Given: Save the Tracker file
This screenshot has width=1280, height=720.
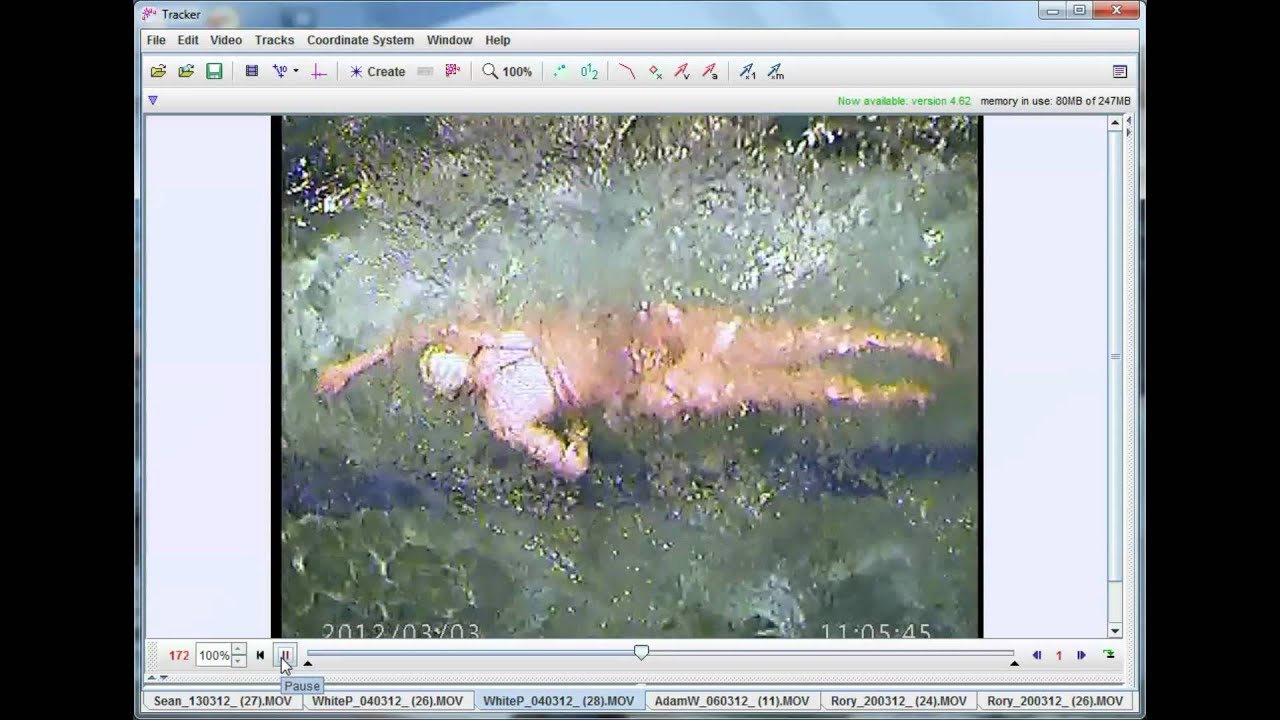Looking at the screenshot, I should point(214,71).
